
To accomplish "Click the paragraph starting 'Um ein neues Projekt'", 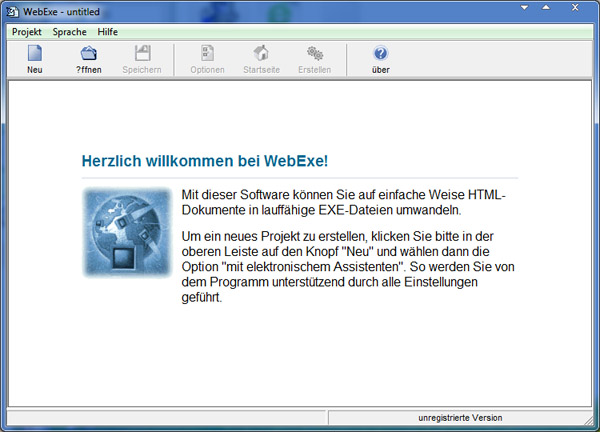I will 348,267.
